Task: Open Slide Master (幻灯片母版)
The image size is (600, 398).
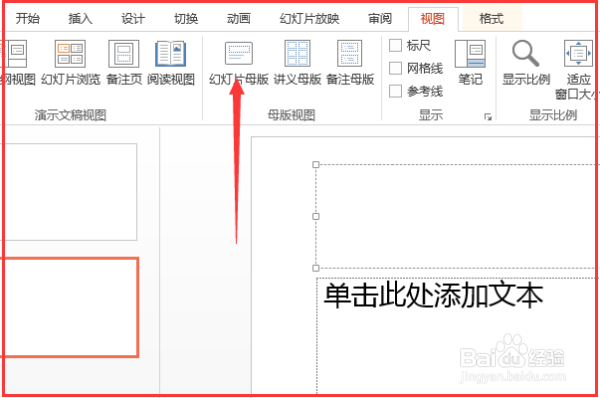Action: pyautogui.click(x=239, y=63)
